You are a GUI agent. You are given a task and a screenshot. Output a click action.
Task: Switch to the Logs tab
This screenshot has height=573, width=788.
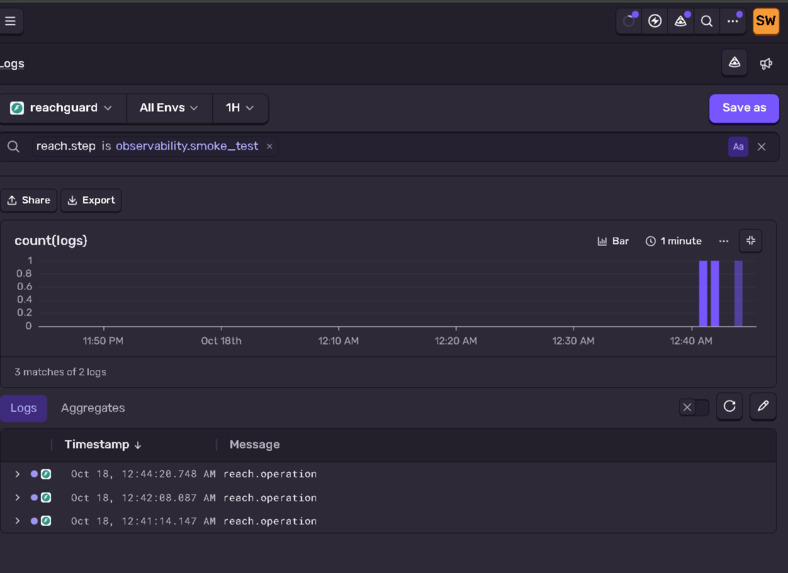(24, 408)
